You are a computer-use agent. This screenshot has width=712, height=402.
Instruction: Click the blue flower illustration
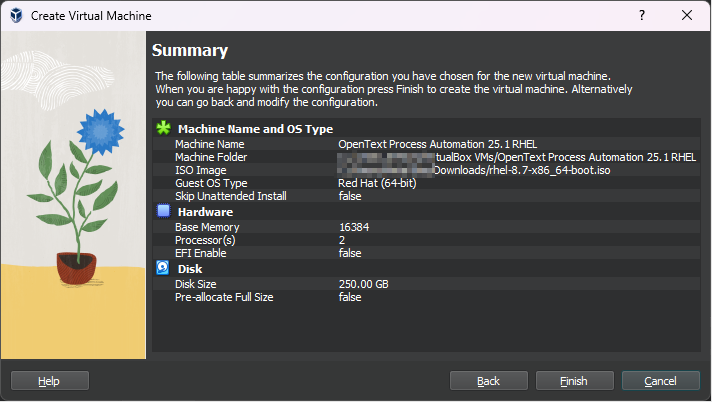coord(96,131)
